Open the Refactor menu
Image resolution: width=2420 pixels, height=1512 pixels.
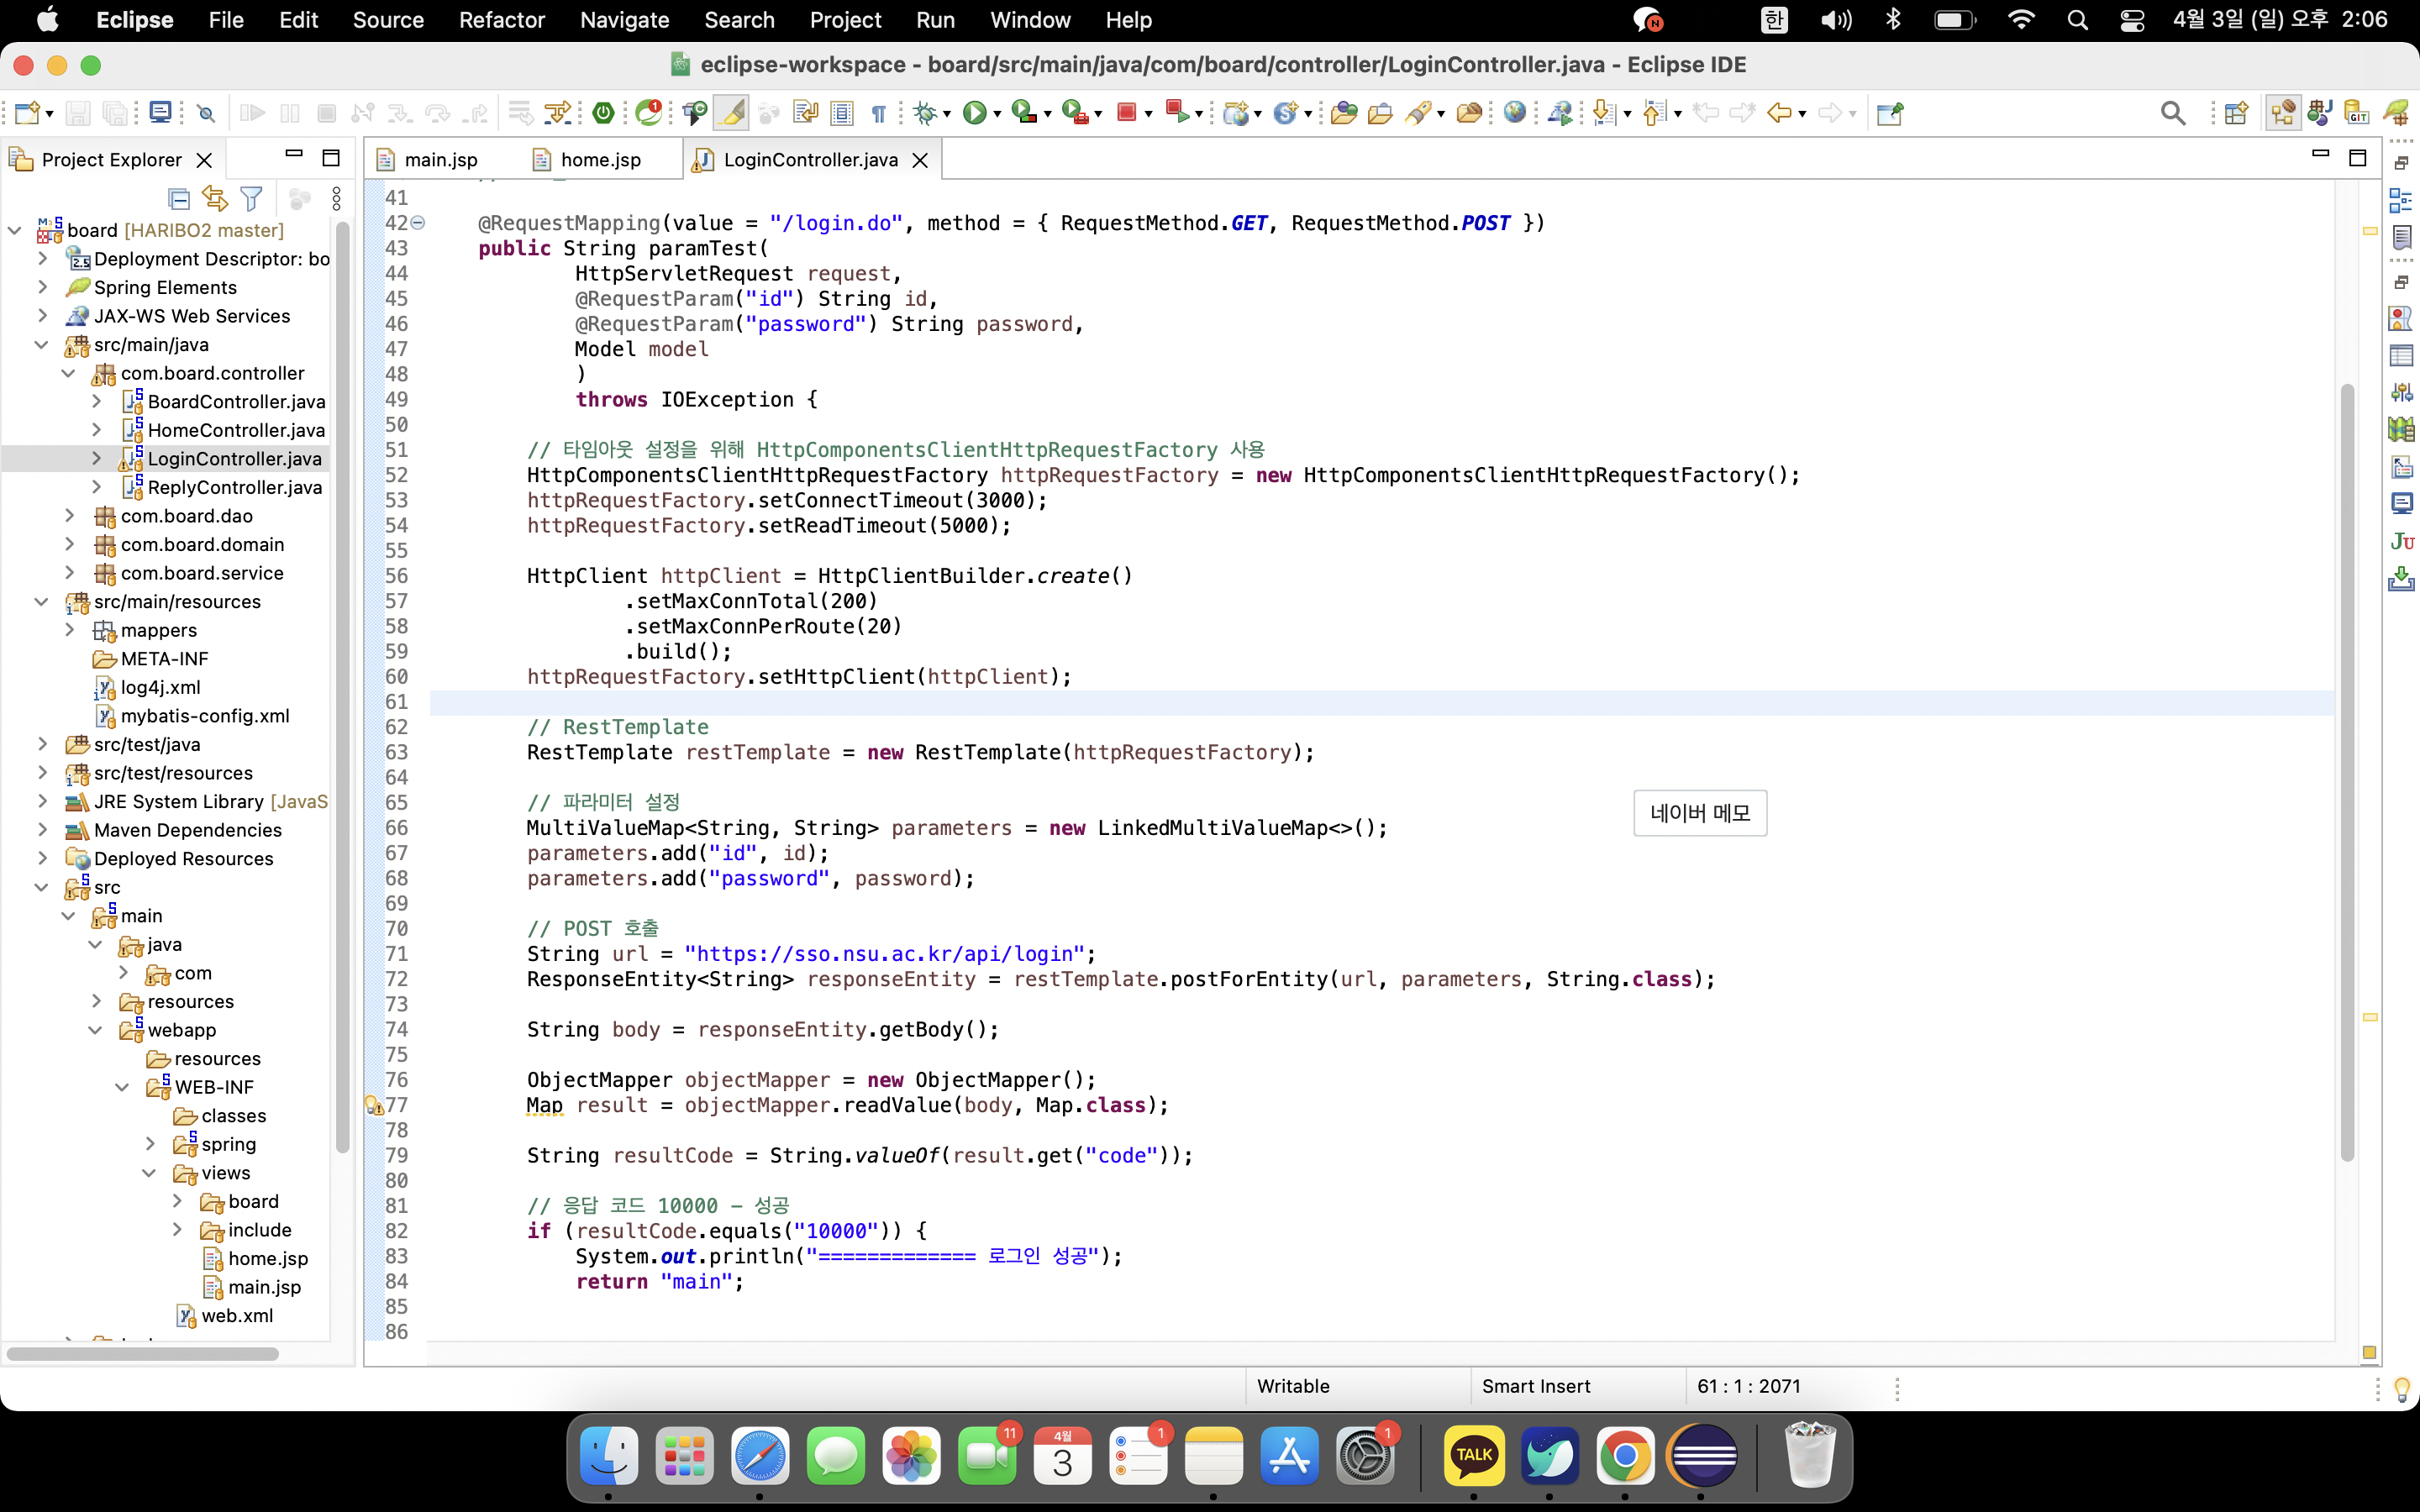pyautogui.click(x=501, y=20)
